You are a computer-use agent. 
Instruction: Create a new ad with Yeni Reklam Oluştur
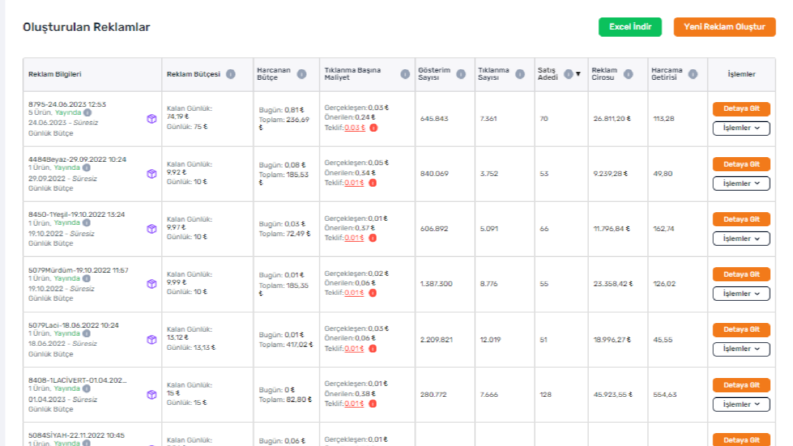[724, 27]
